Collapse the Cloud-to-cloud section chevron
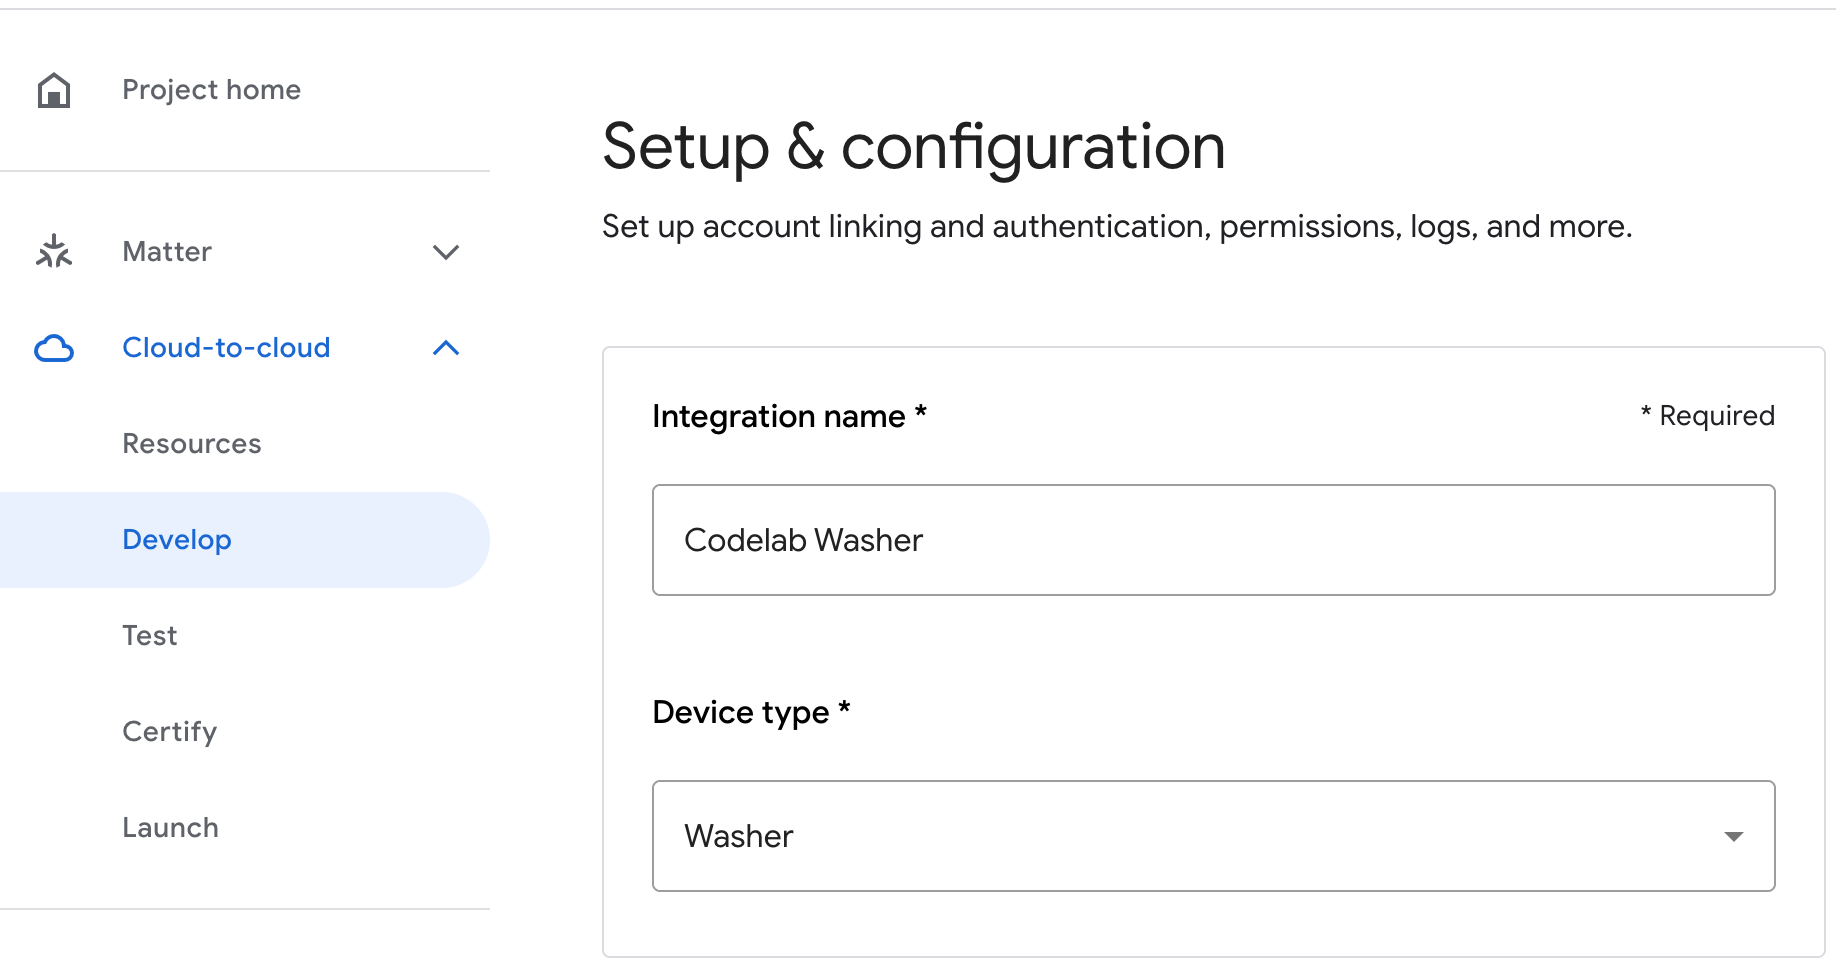This screenshot has height=968, width=1836. click(445, 348)
